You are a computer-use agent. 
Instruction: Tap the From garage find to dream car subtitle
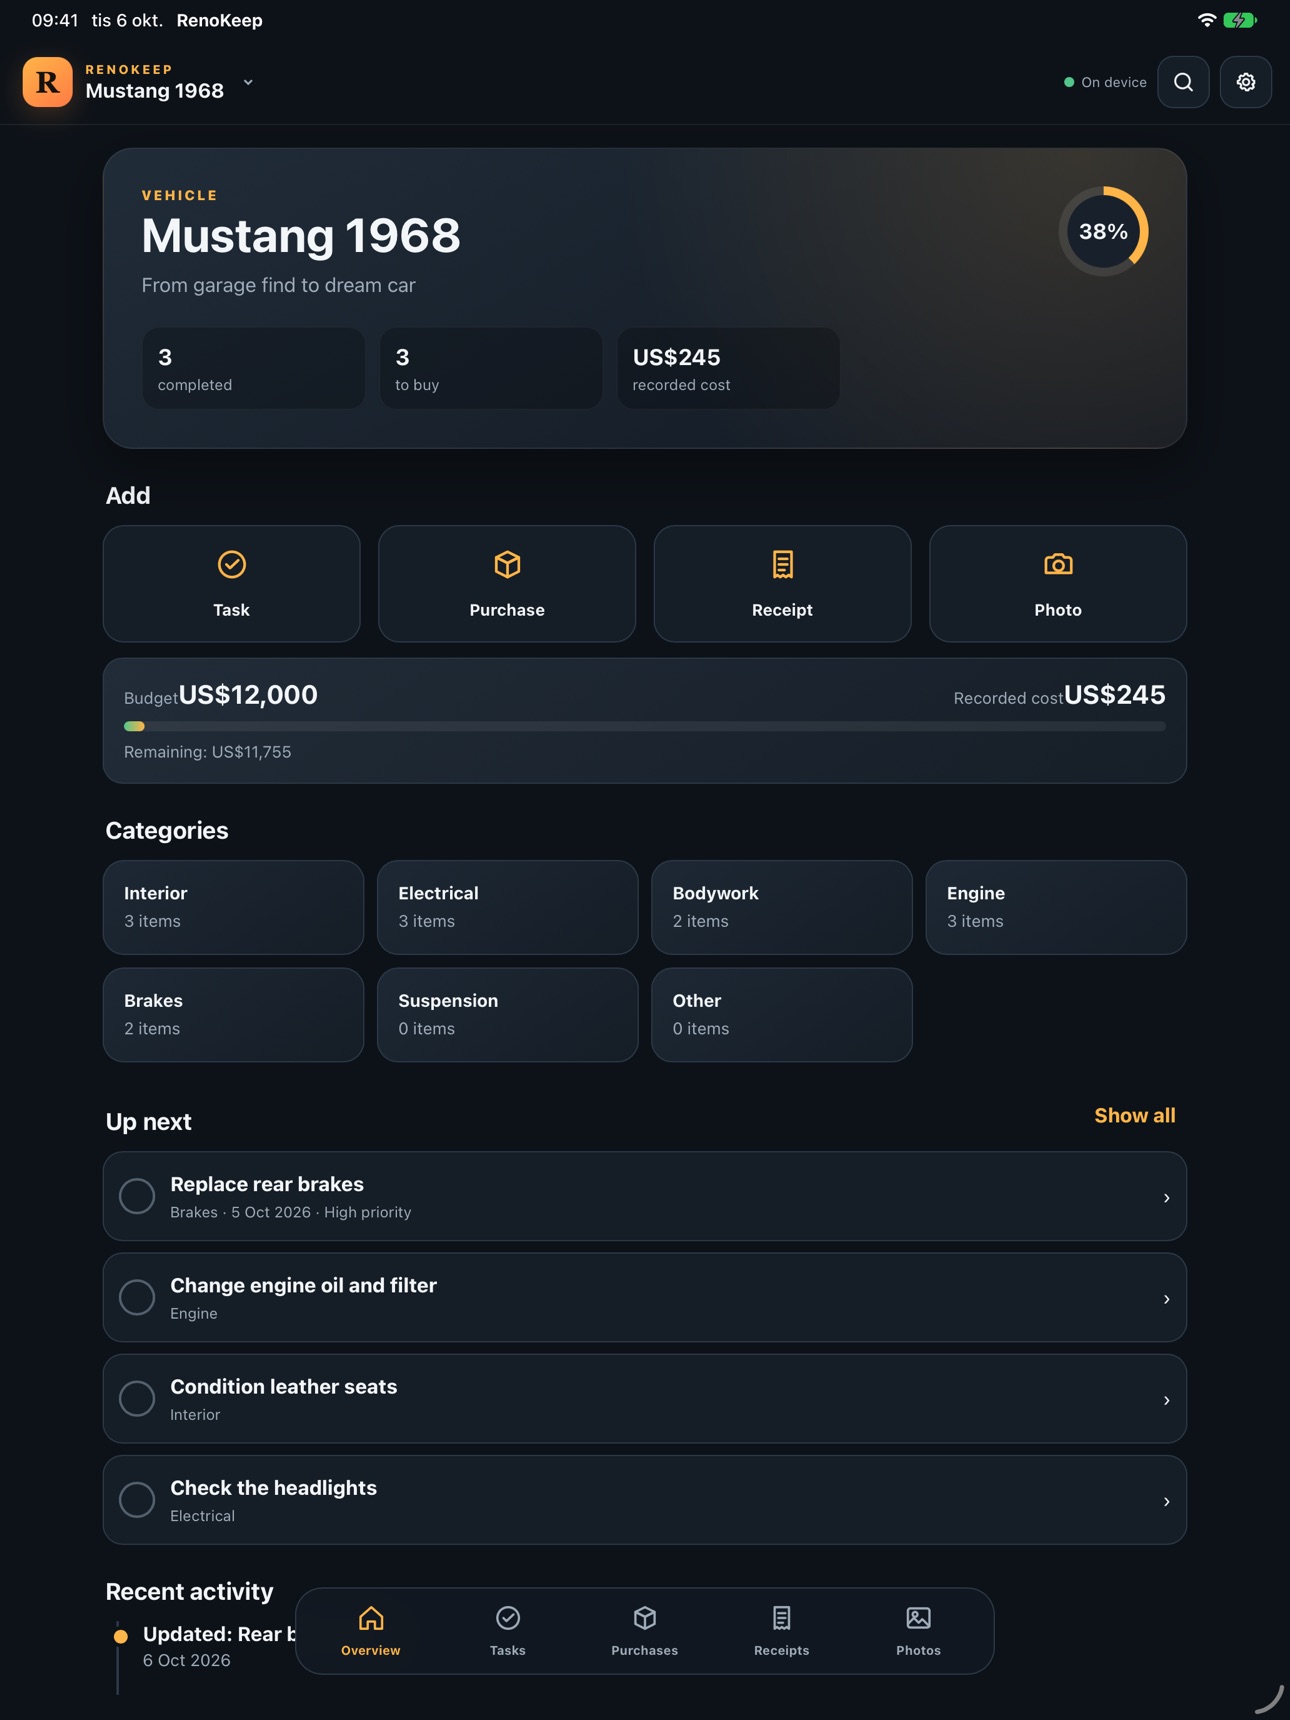click(x=278, y=285)
